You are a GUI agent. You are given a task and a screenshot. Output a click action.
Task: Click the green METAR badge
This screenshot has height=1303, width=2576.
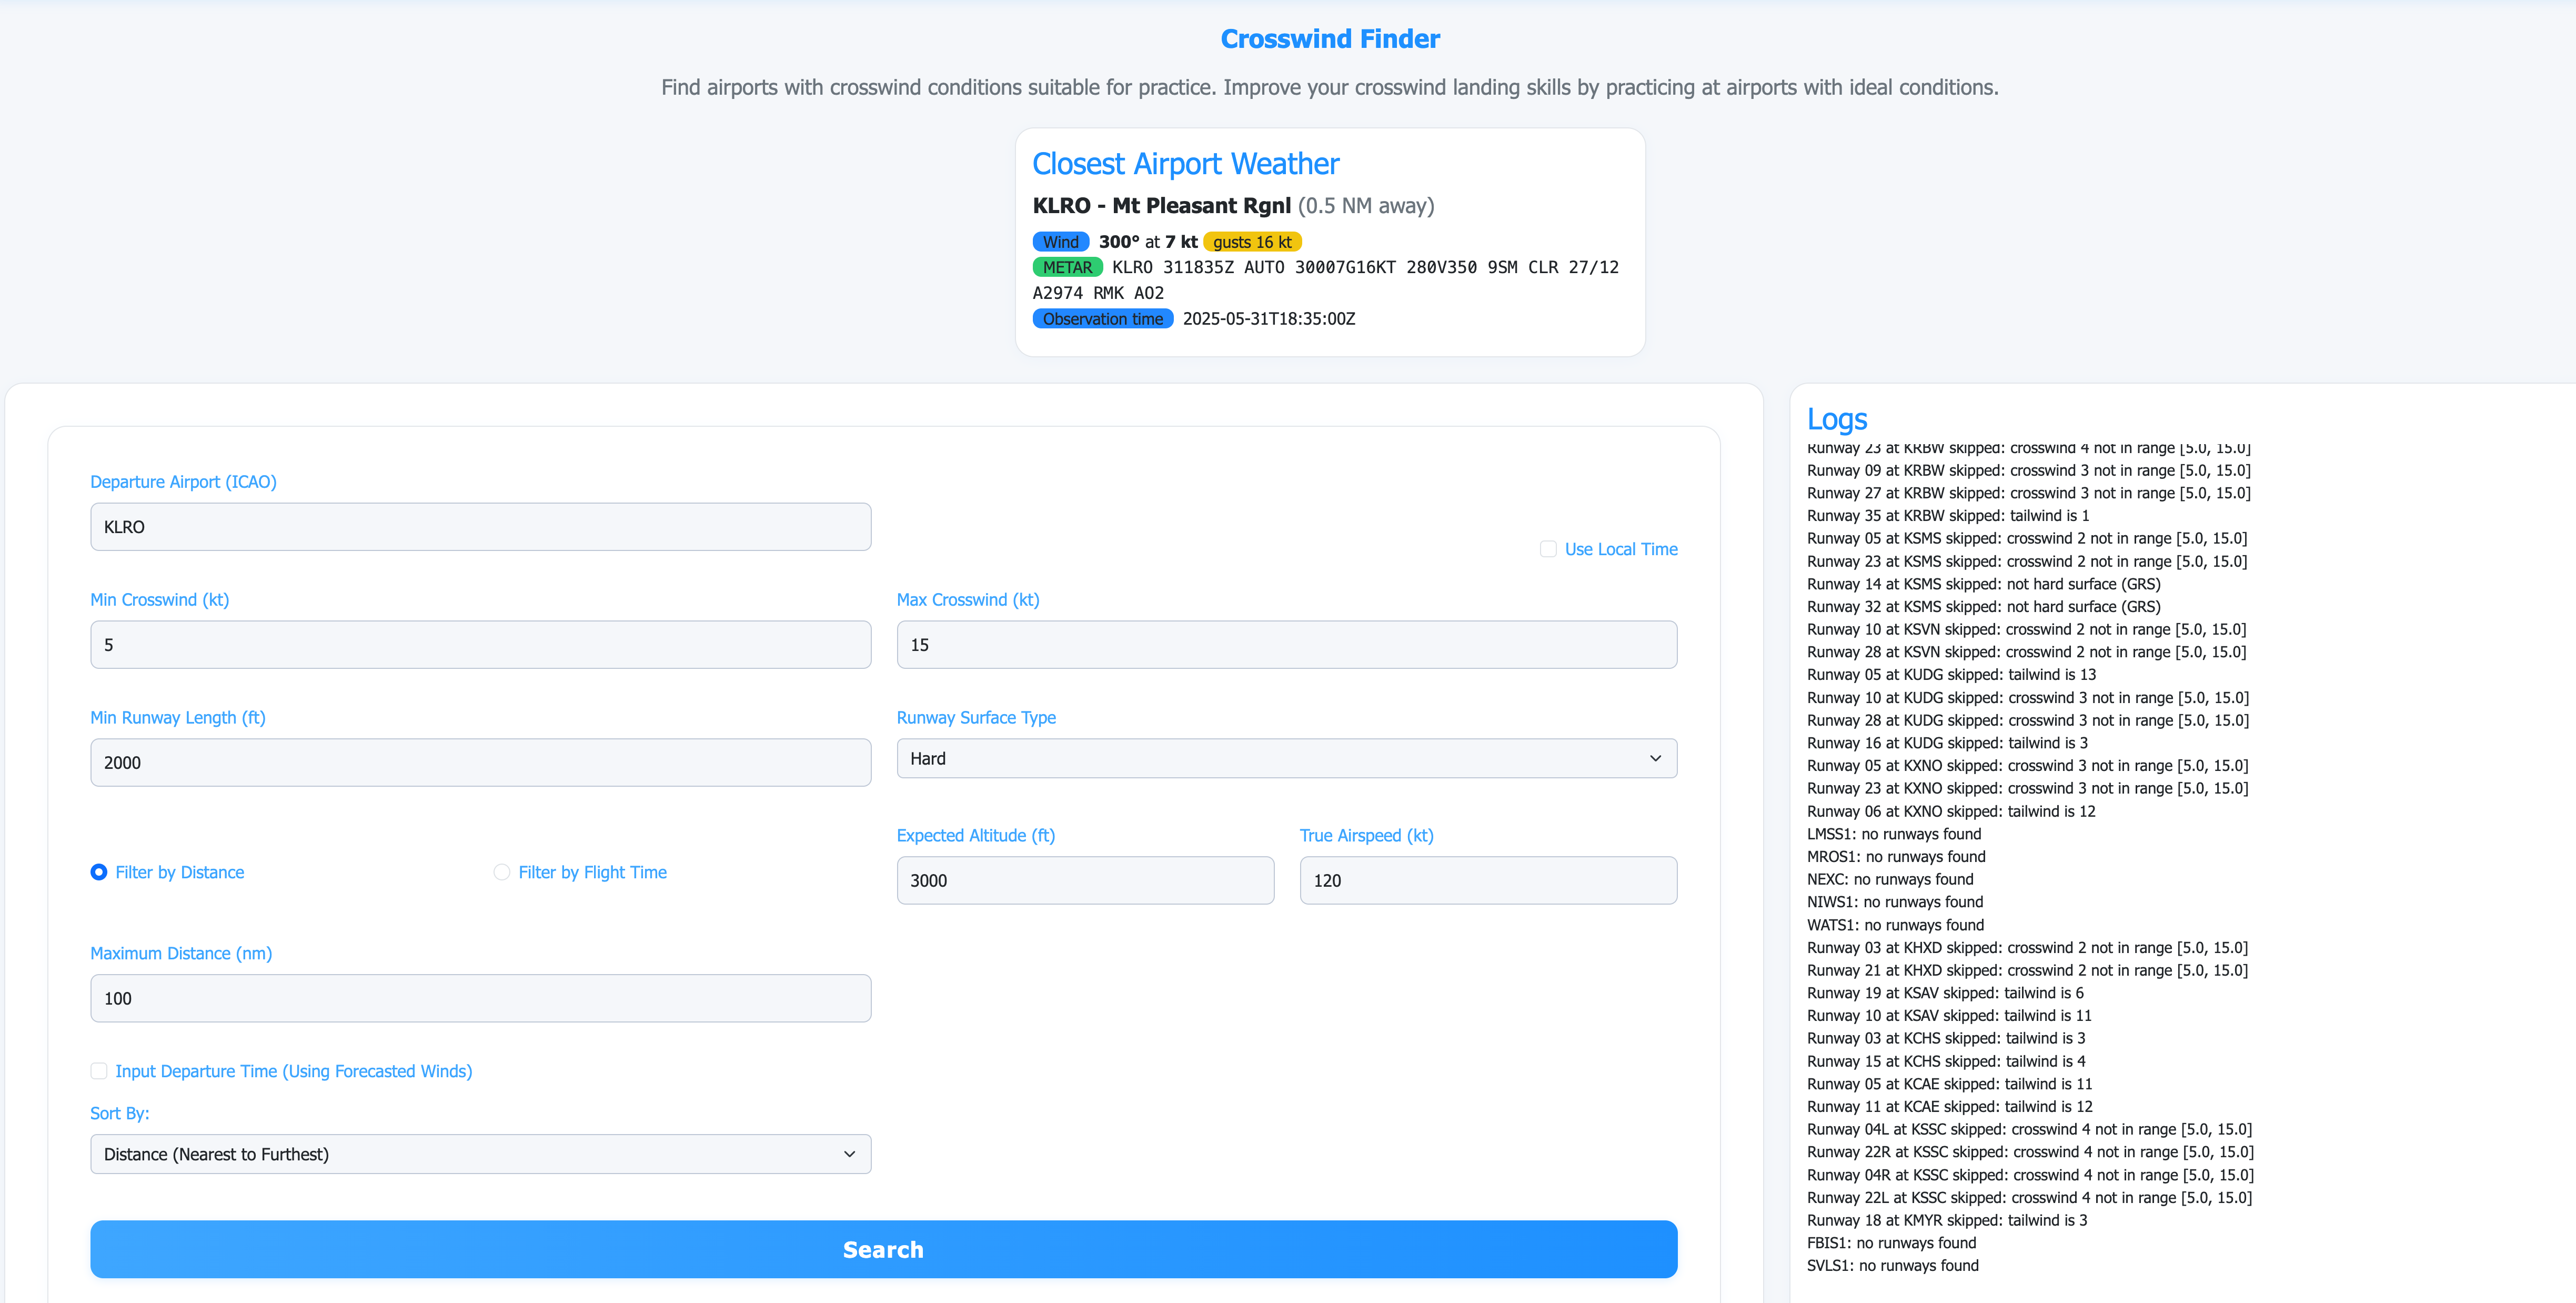1067,268
